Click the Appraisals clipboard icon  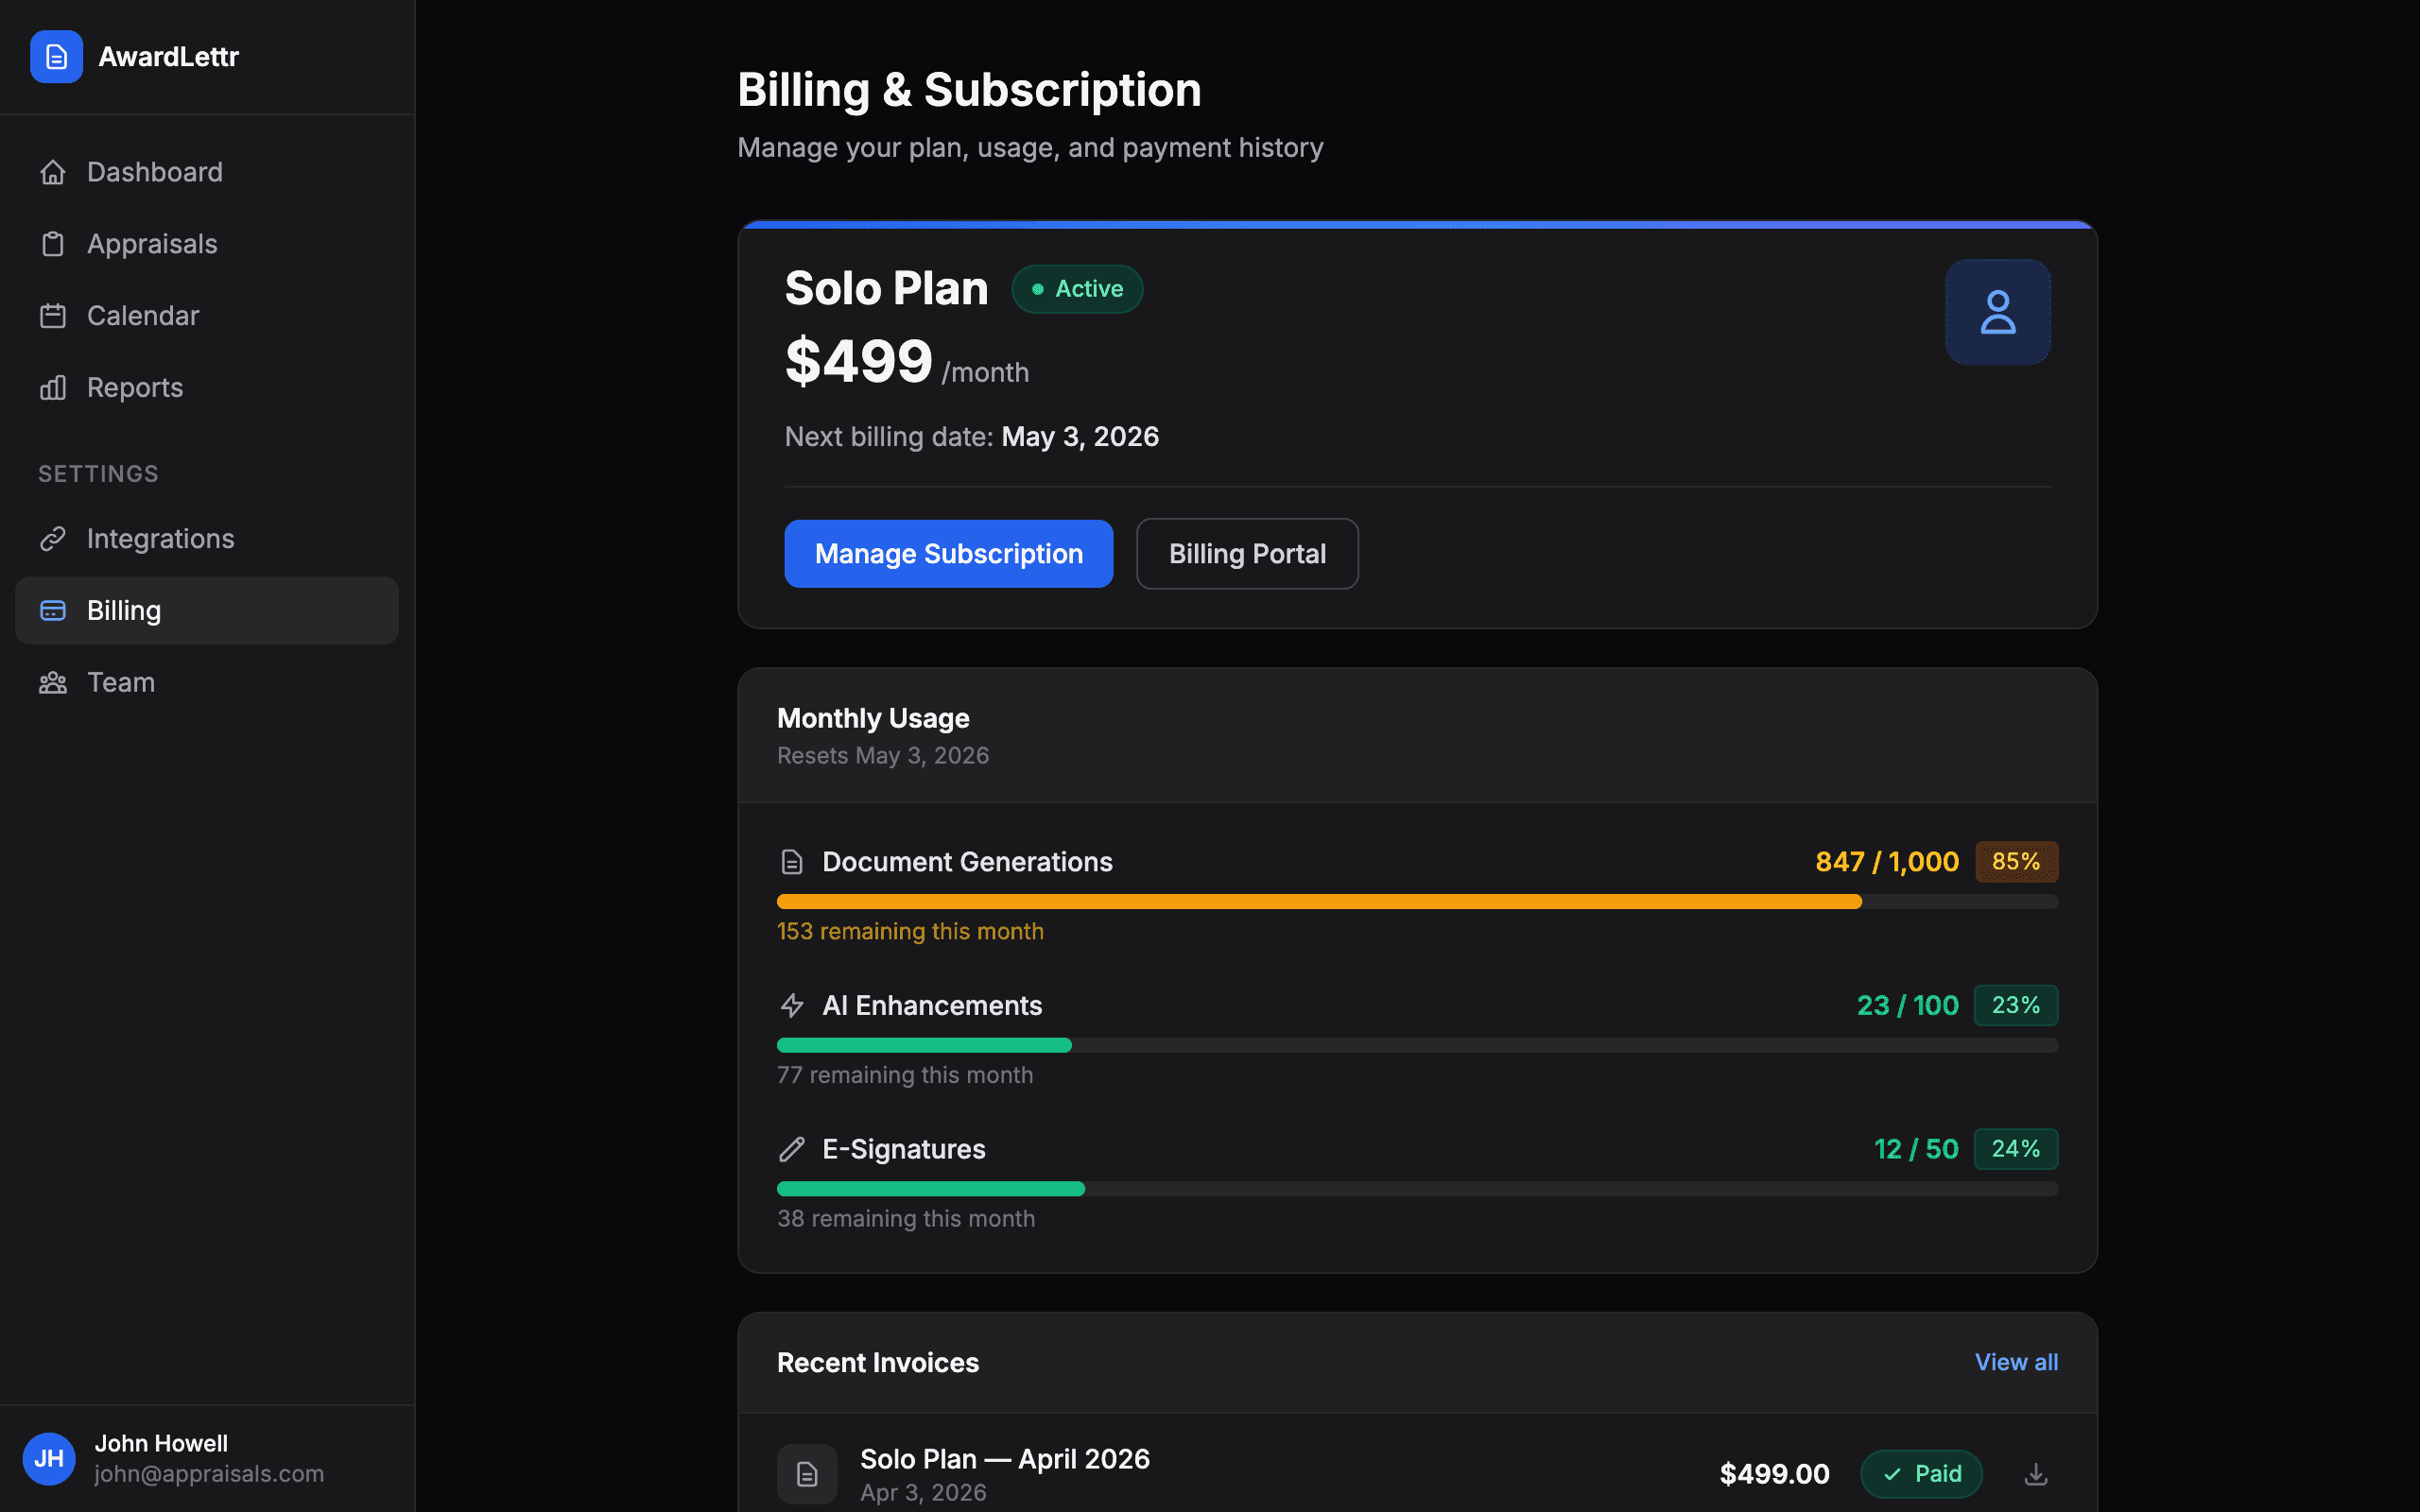tap(53, 244)
